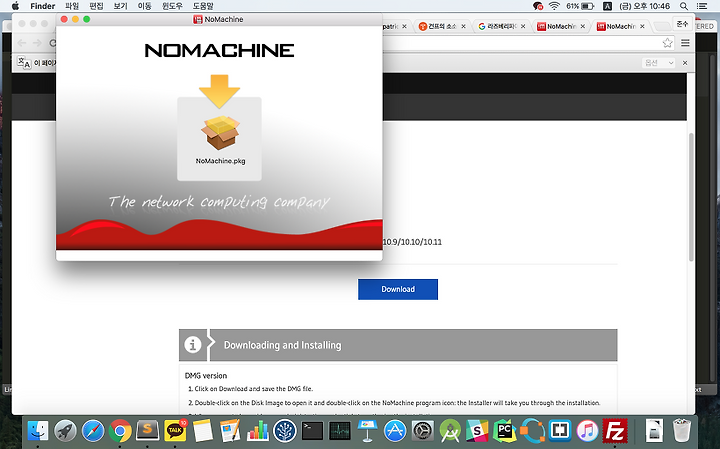720x449 pixels.
Task: Launch Android Studio from the Dock
Action: (450, 431)
